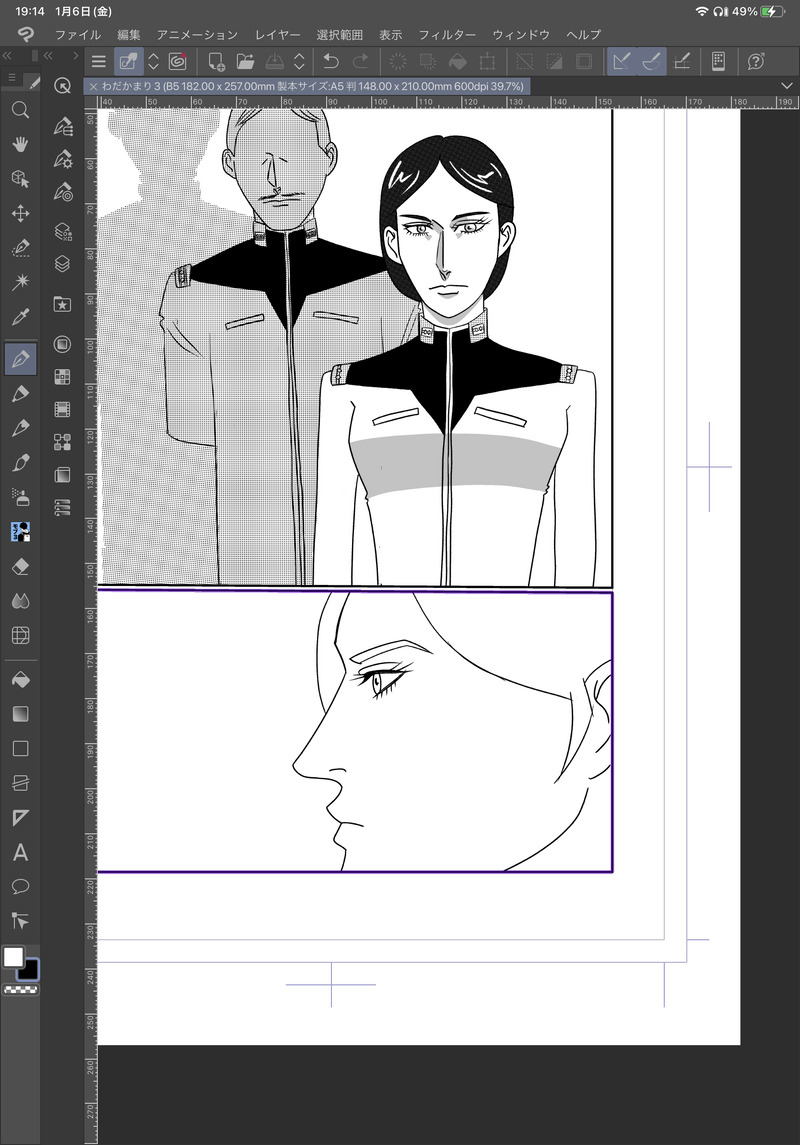Open the レイヤー menu
The image size is (800, 1145).
(277, 34)
